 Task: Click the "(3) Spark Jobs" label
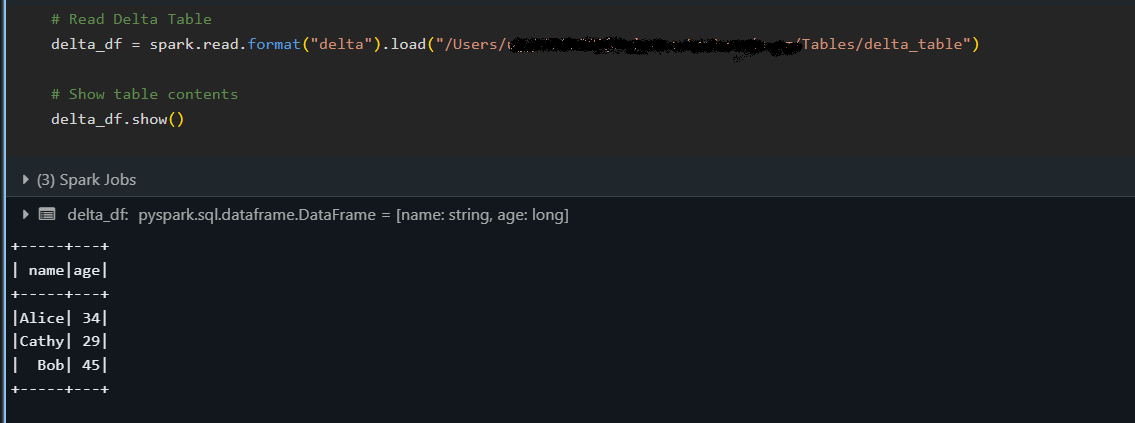point(86,180)
